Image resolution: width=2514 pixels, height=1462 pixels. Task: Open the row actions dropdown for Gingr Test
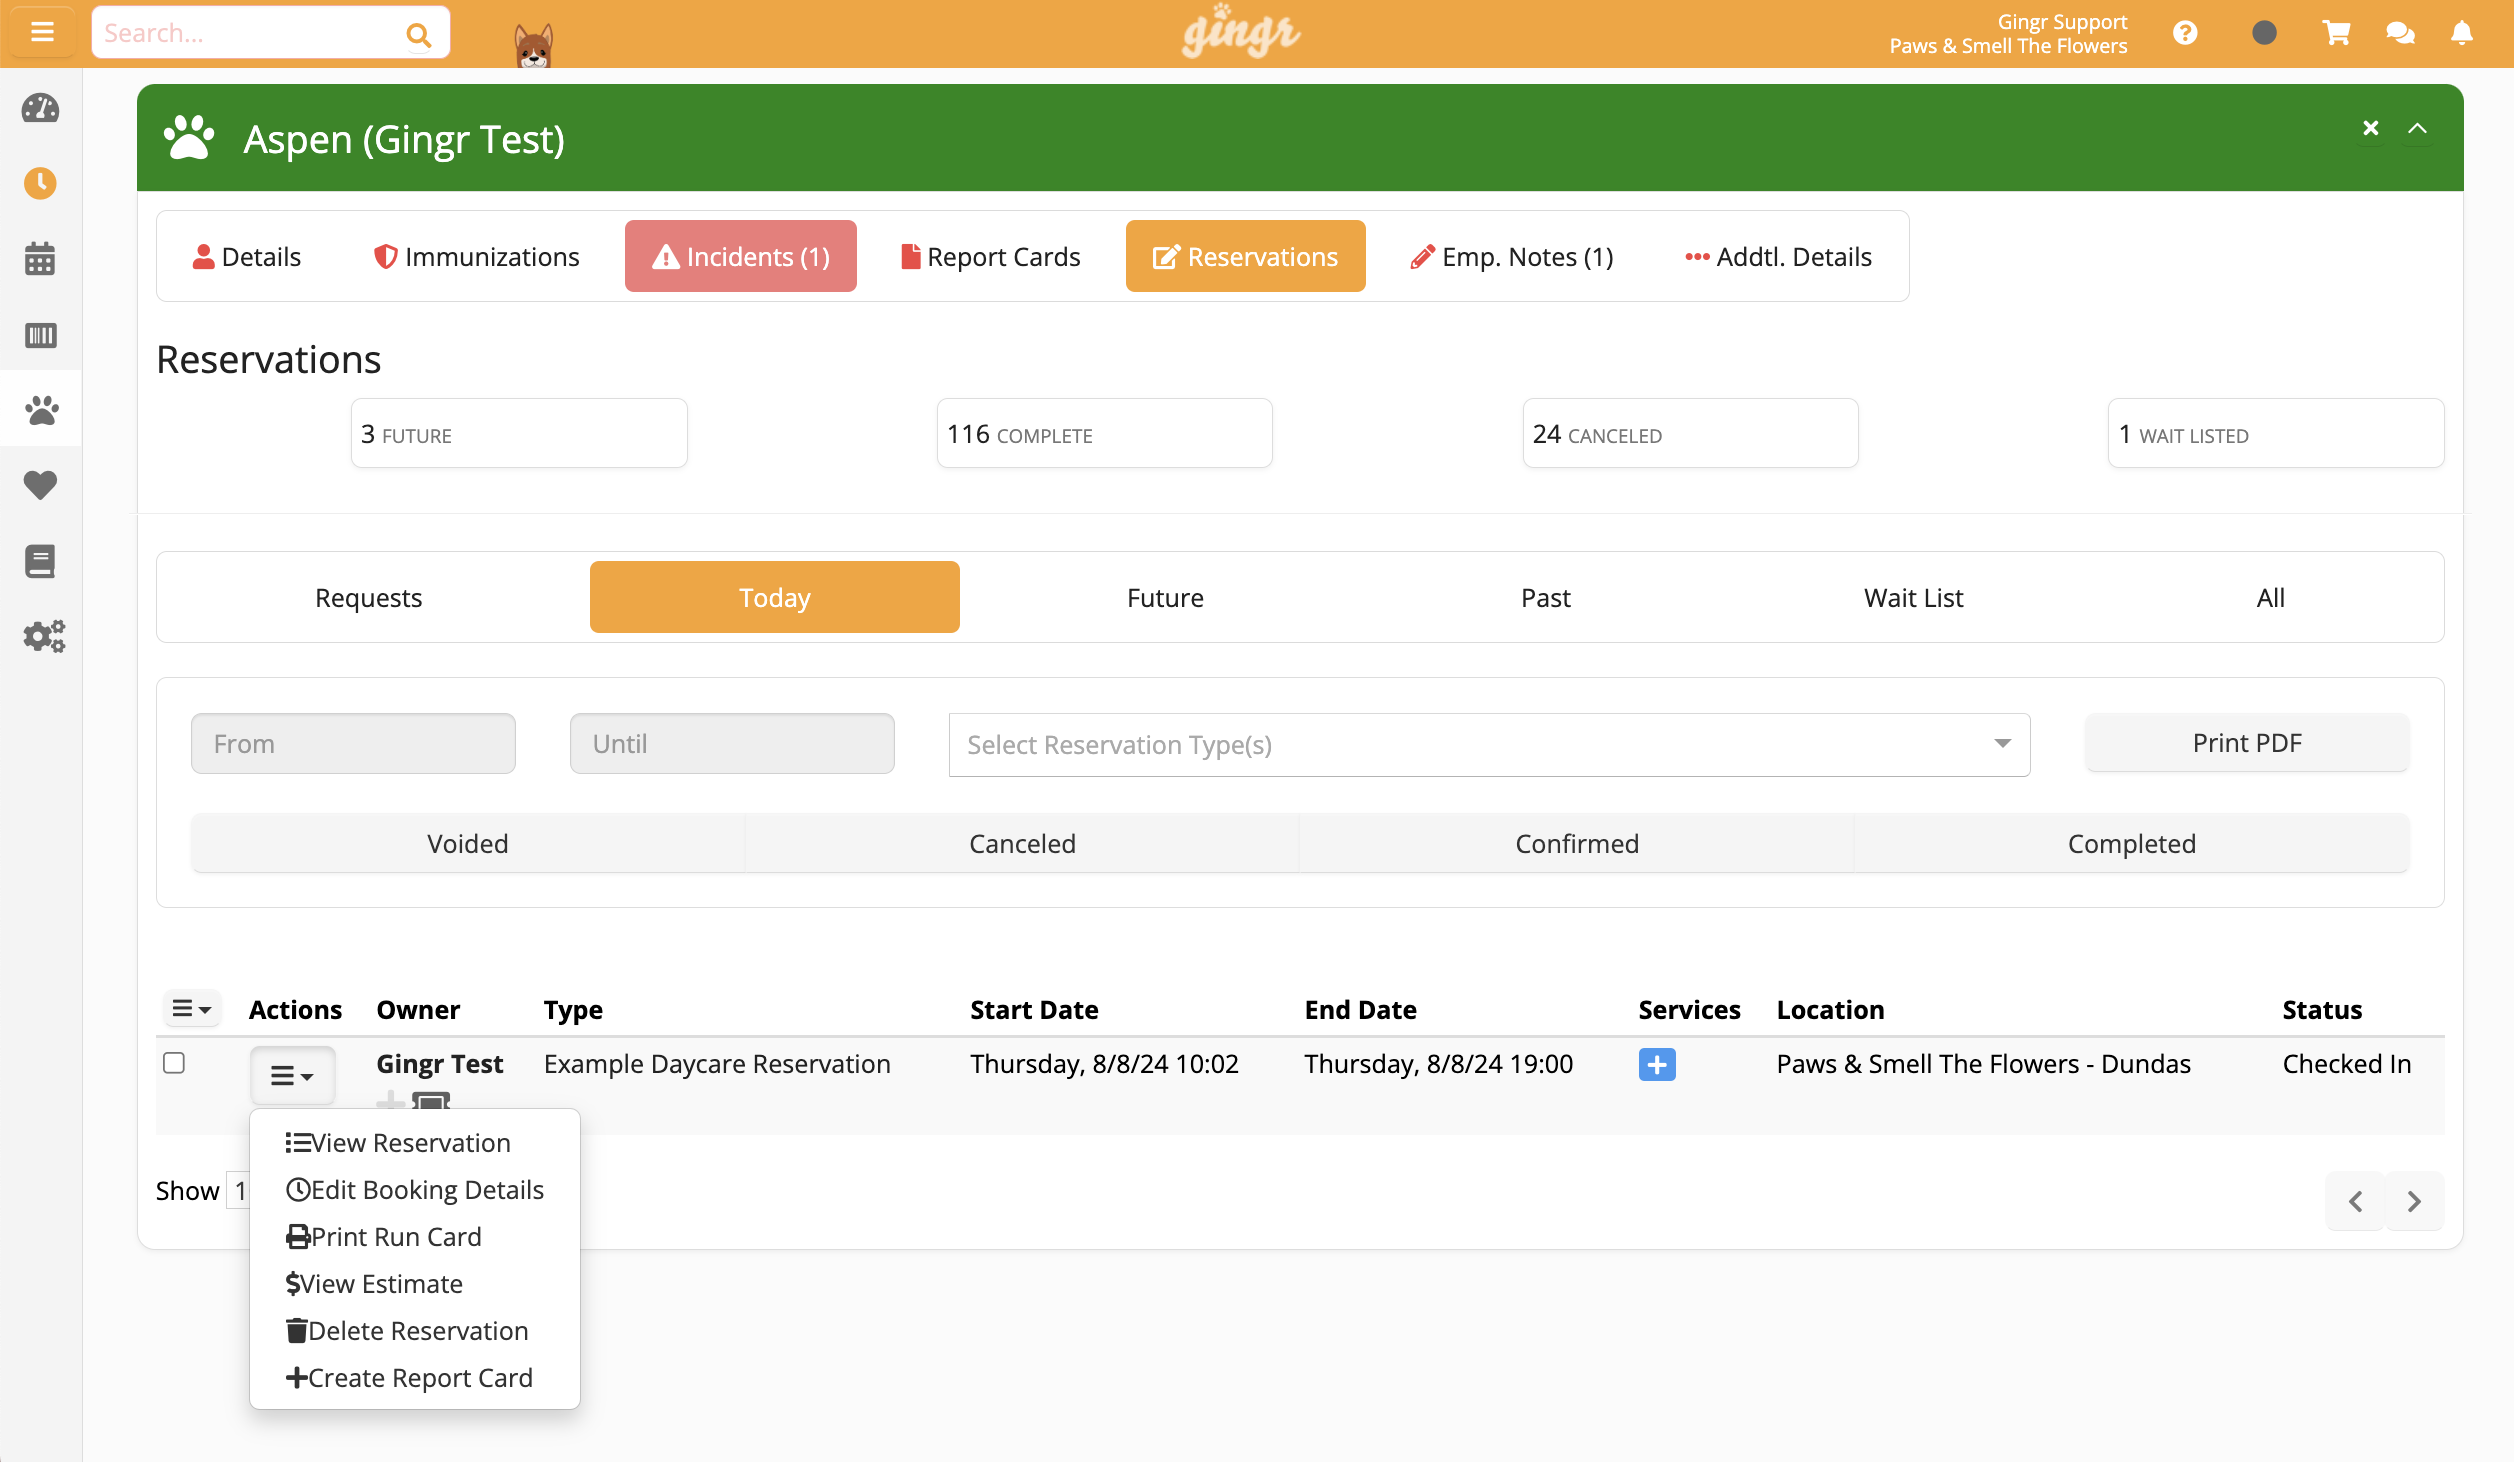click(292, 1076)
